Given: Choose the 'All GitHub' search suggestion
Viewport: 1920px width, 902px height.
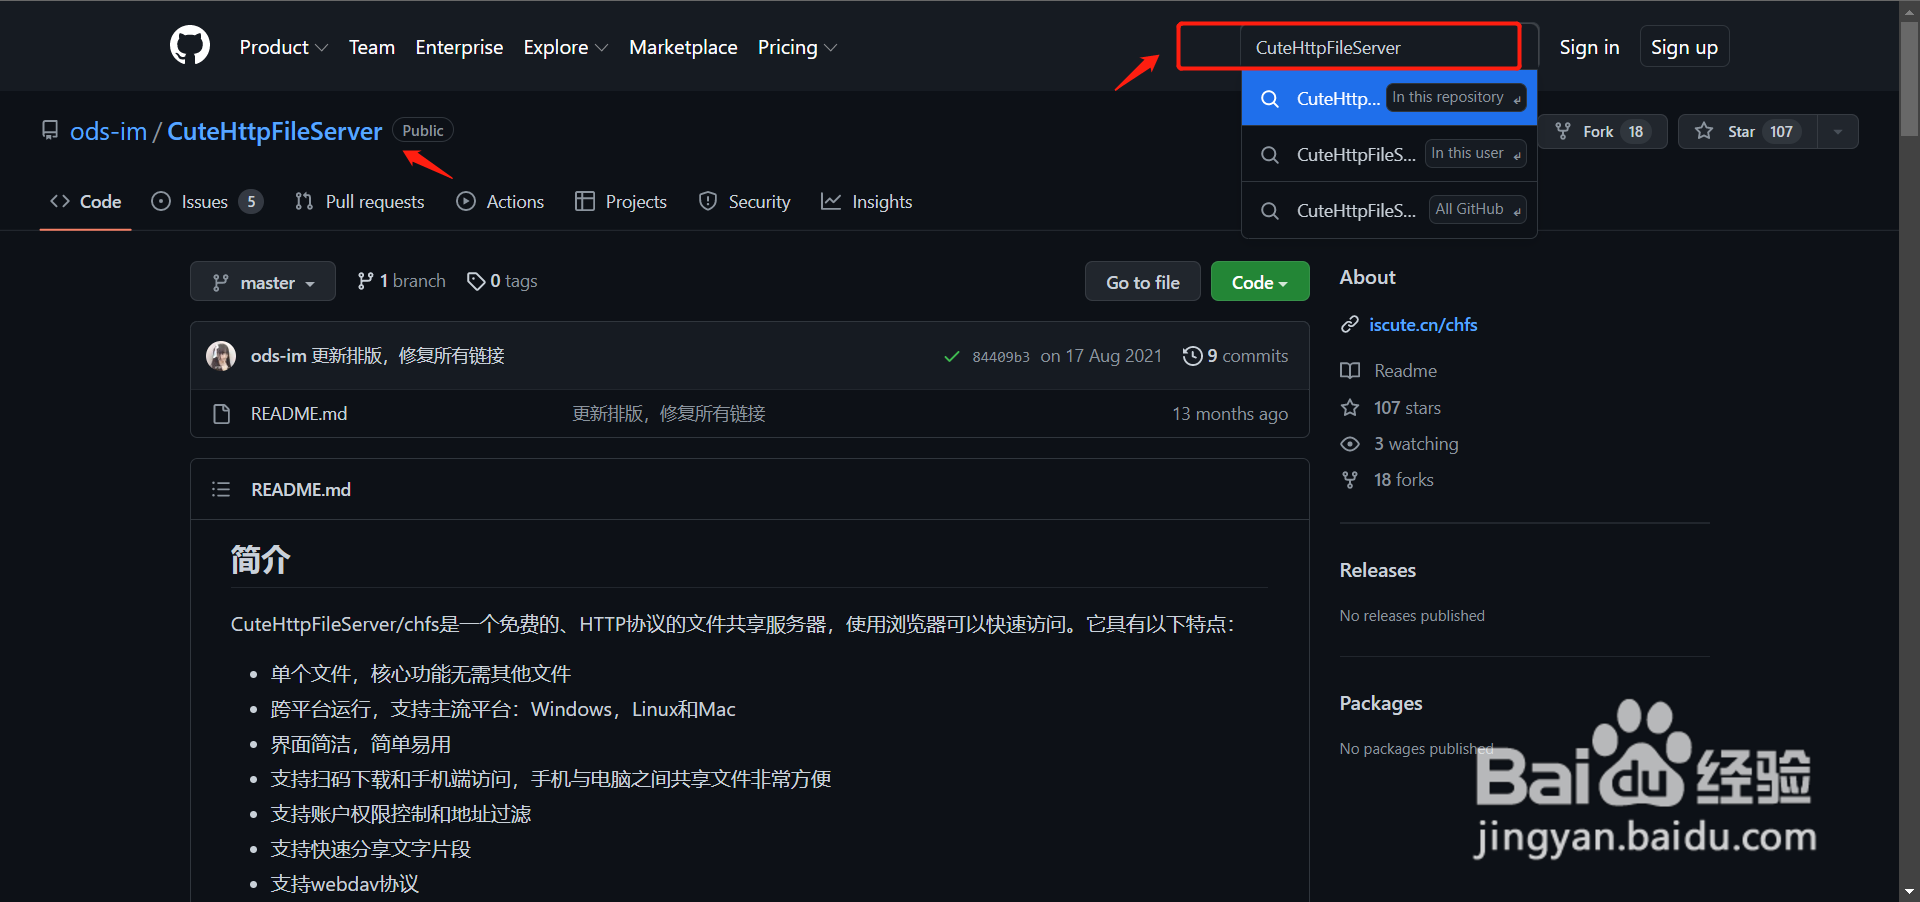Looking at the screenshot, I should pos(1389,210).
